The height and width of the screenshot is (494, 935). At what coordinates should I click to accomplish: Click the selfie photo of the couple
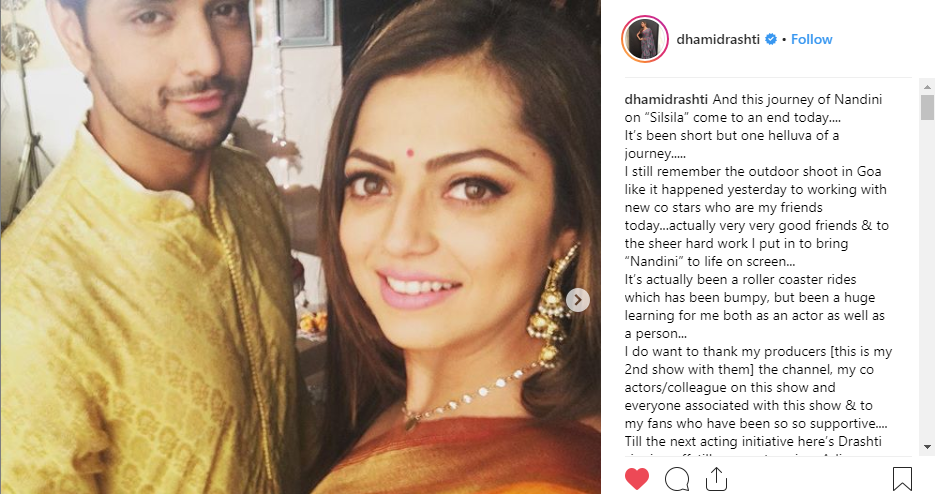(300, 247)
